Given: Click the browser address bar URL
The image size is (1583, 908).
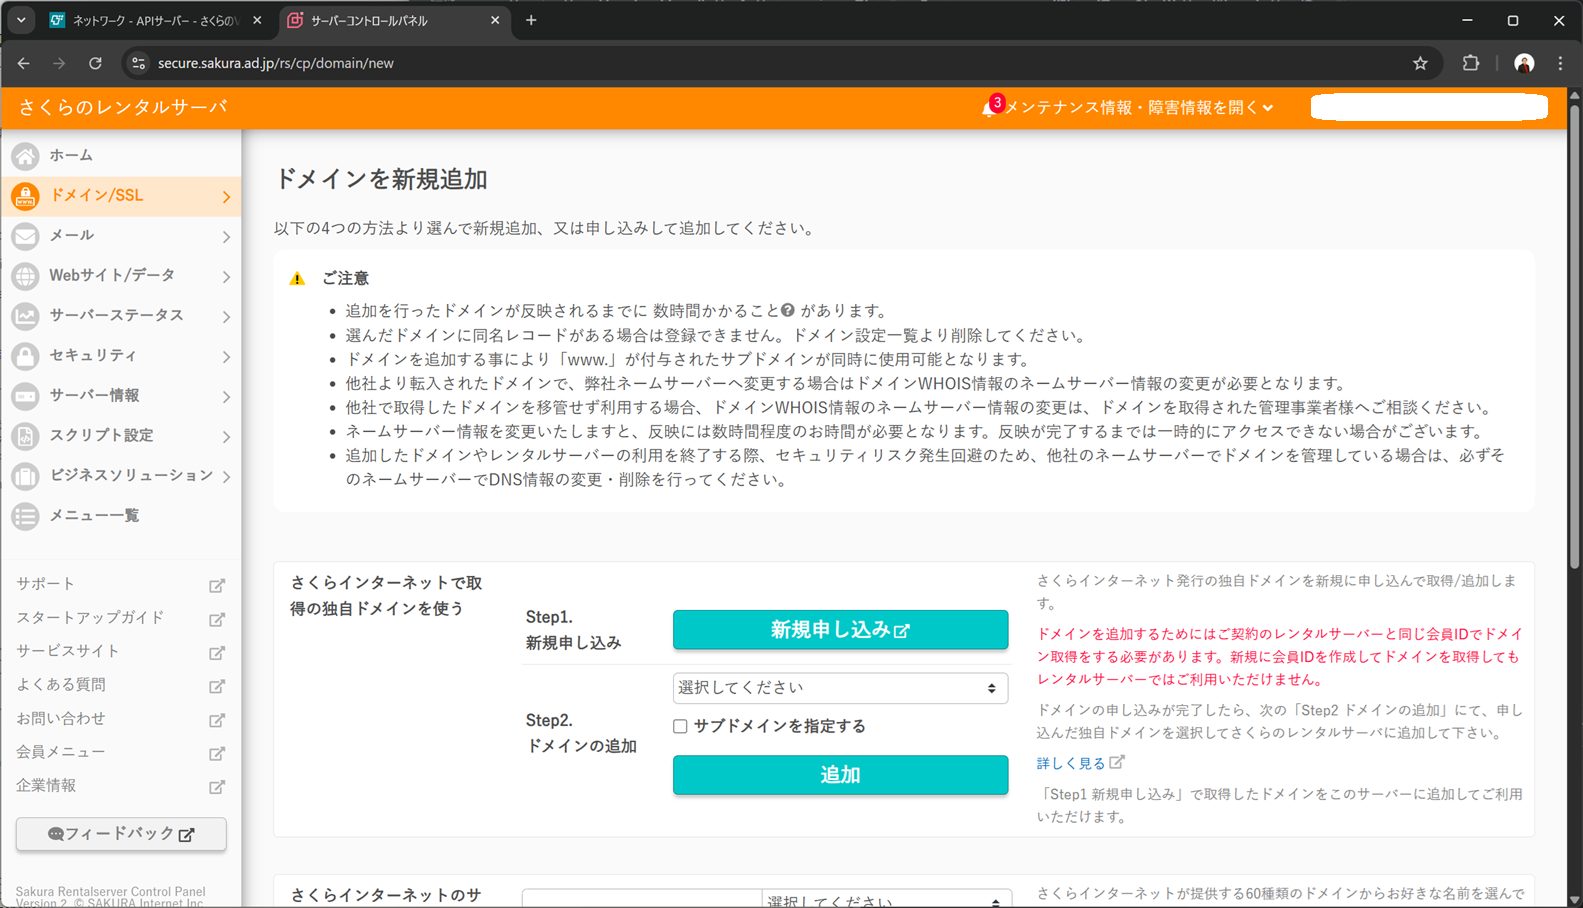Looking at the screenshot, I should tap(276, 63).
